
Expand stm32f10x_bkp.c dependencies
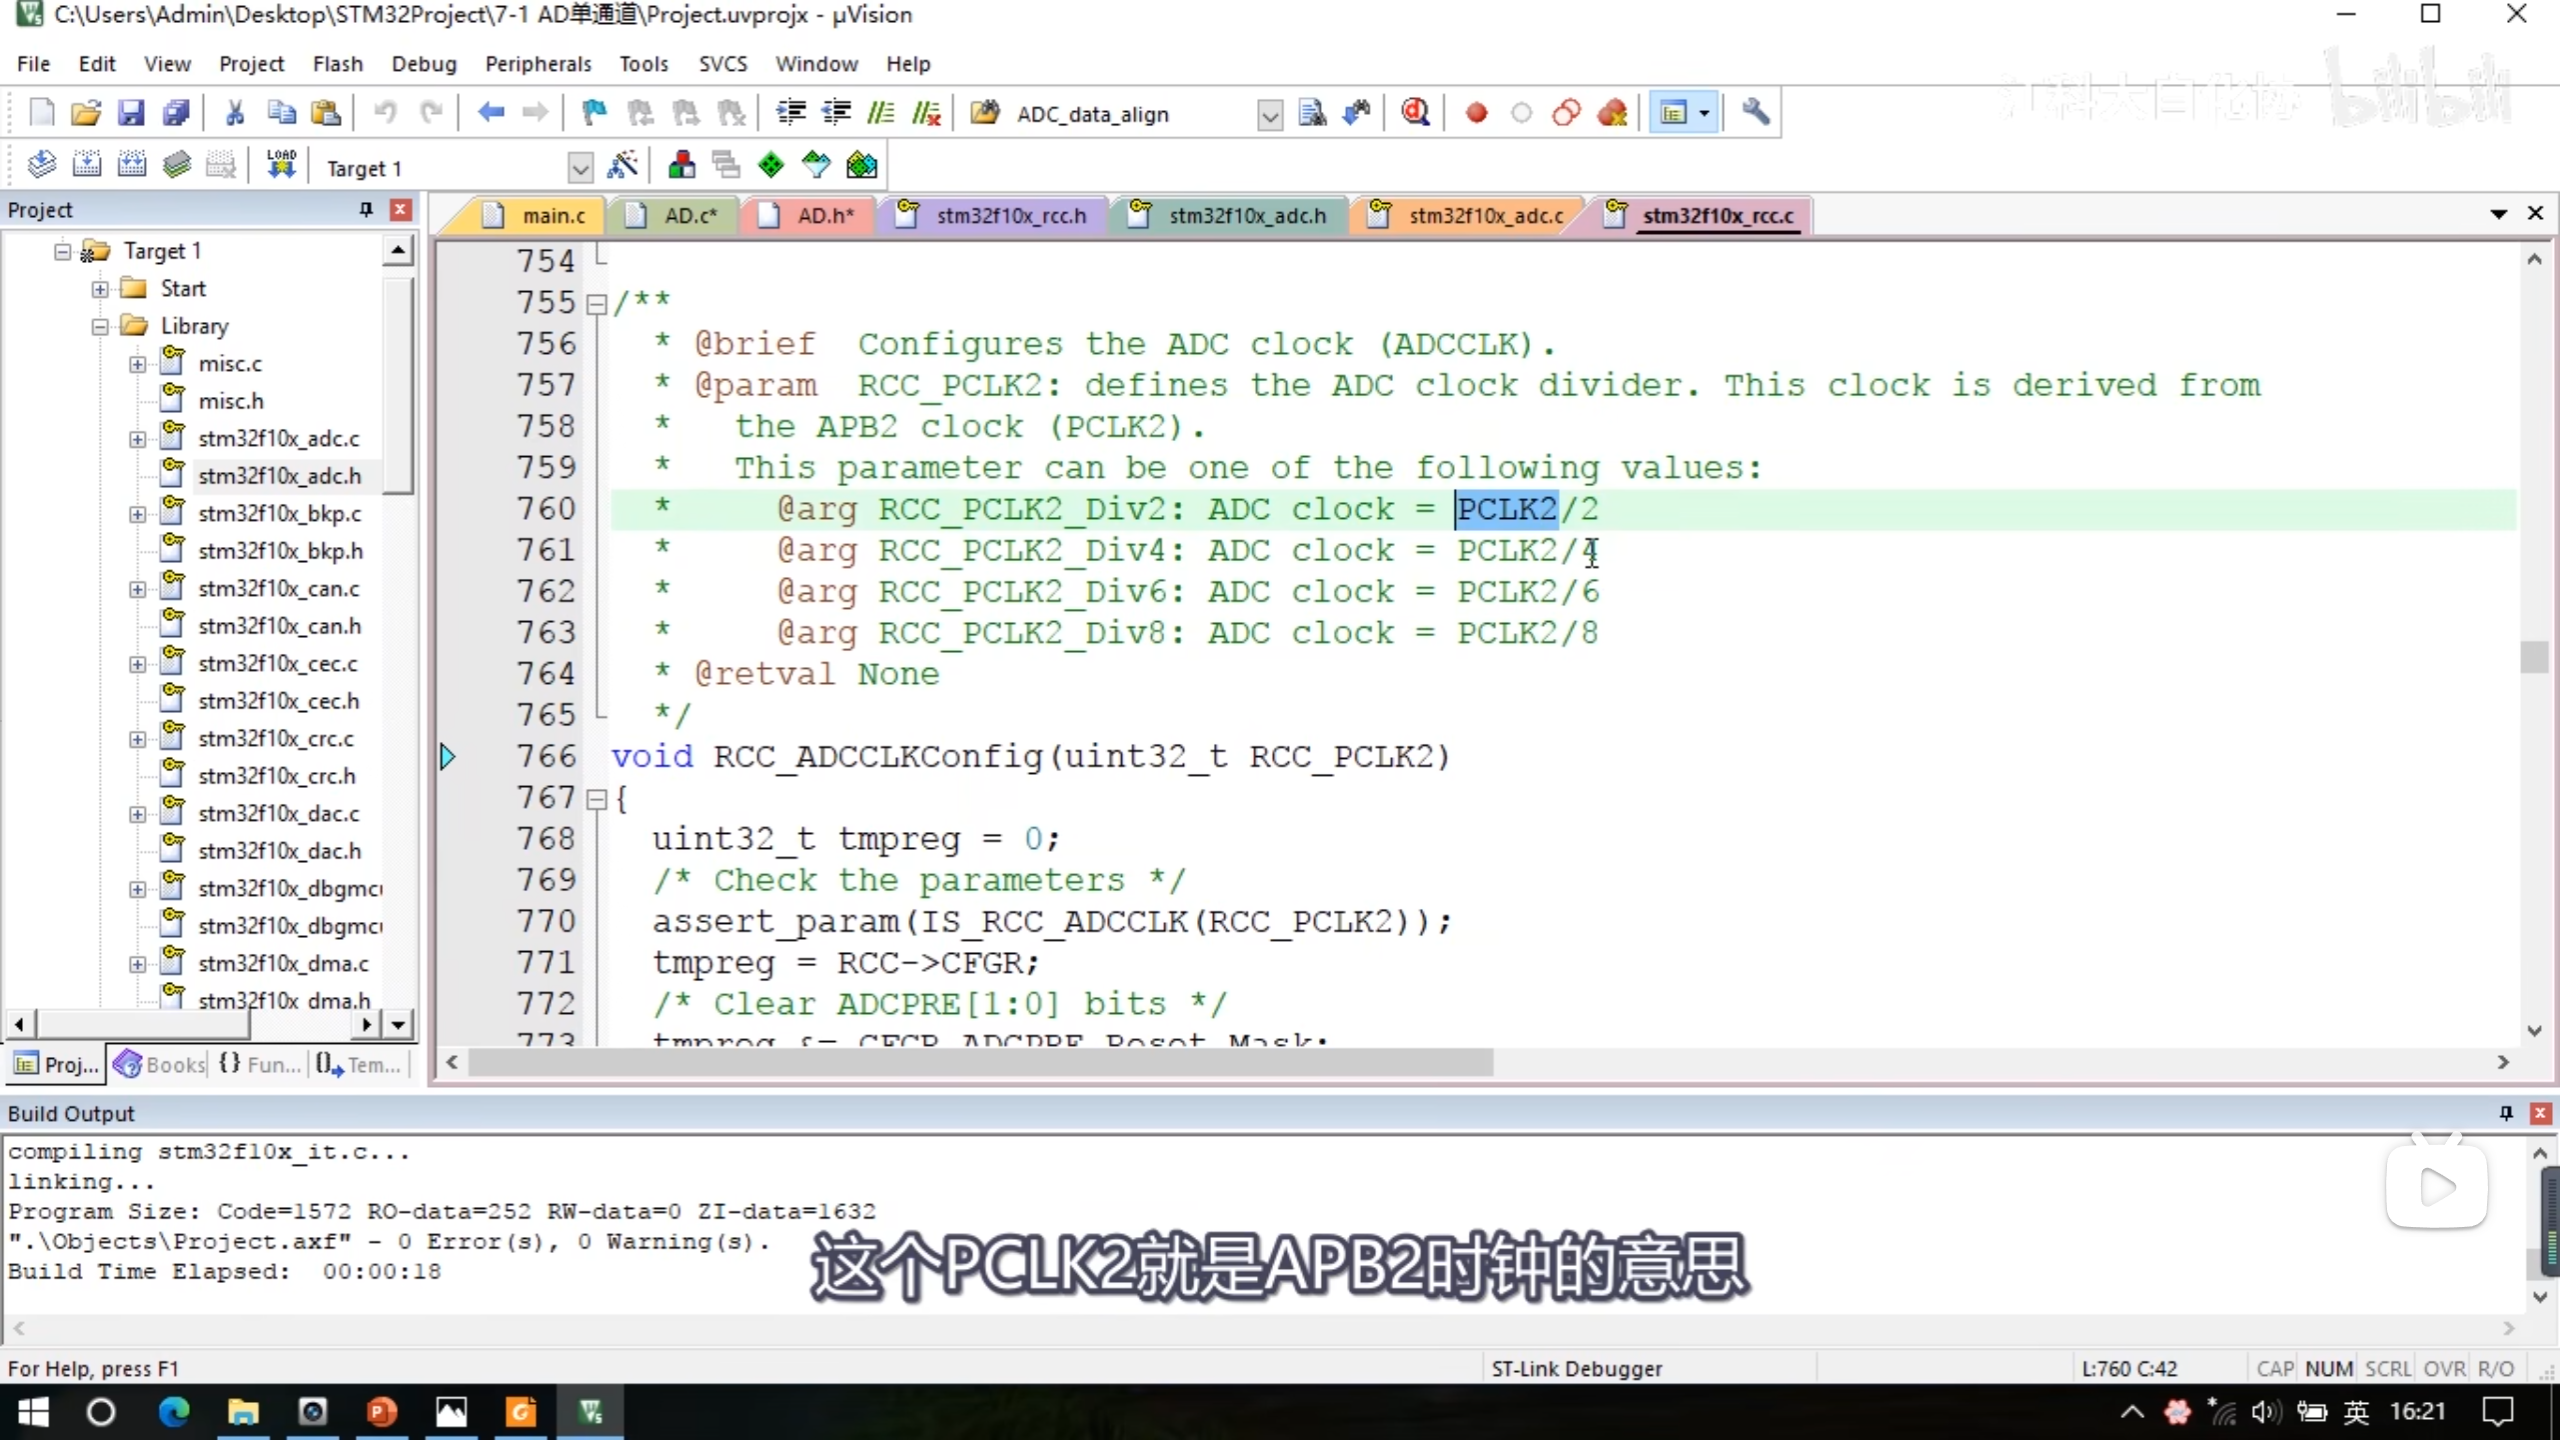coord(137,514)
